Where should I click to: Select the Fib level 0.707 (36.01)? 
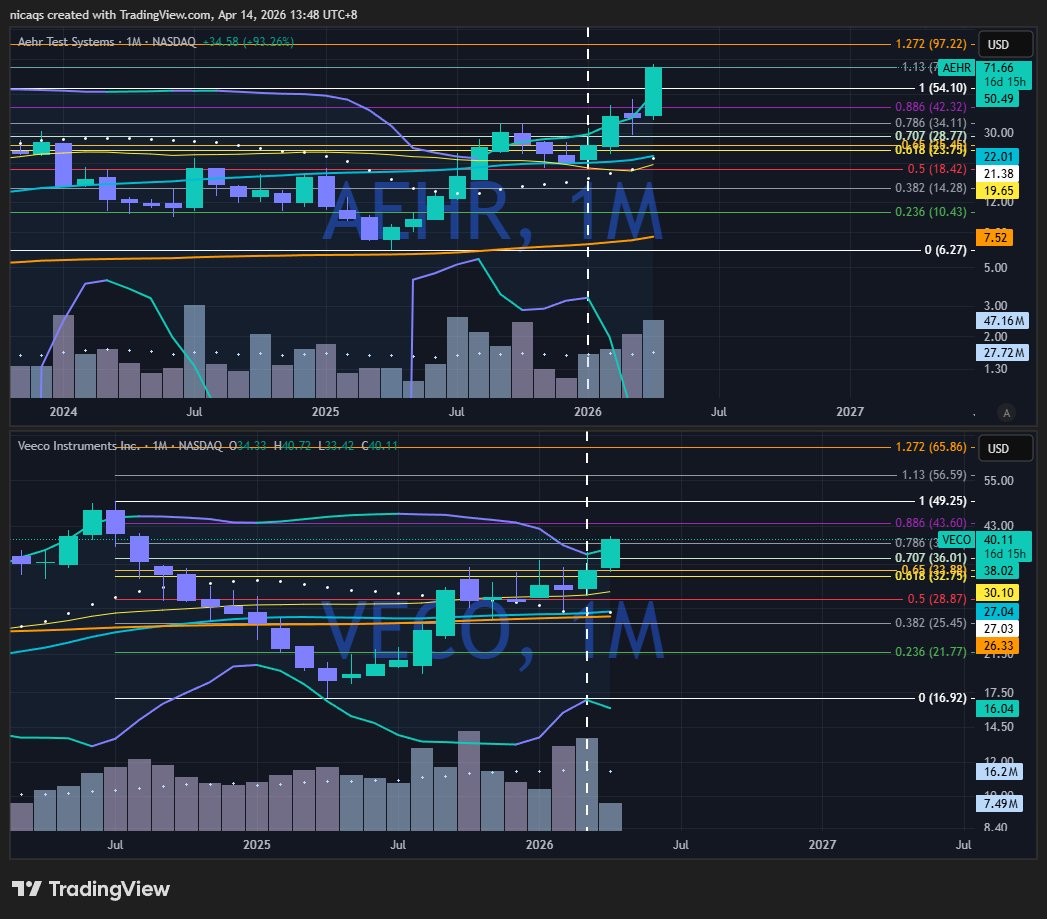[931, 558]
